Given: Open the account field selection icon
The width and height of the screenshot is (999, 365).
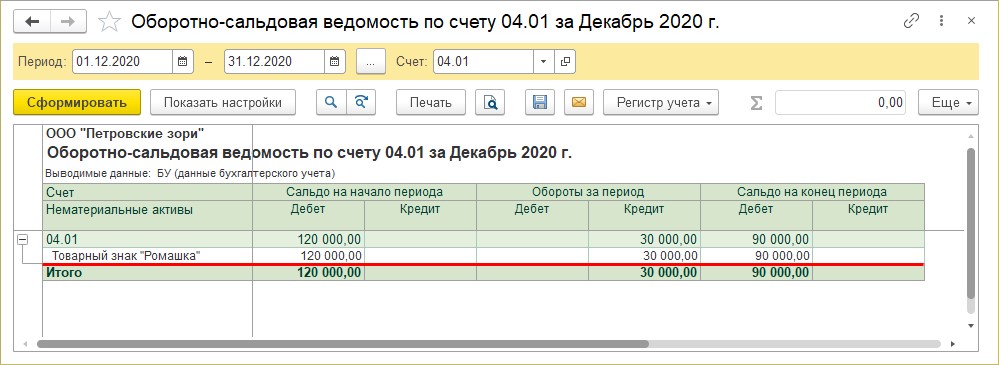Looking at the screenshot, I should pos(564,62).
